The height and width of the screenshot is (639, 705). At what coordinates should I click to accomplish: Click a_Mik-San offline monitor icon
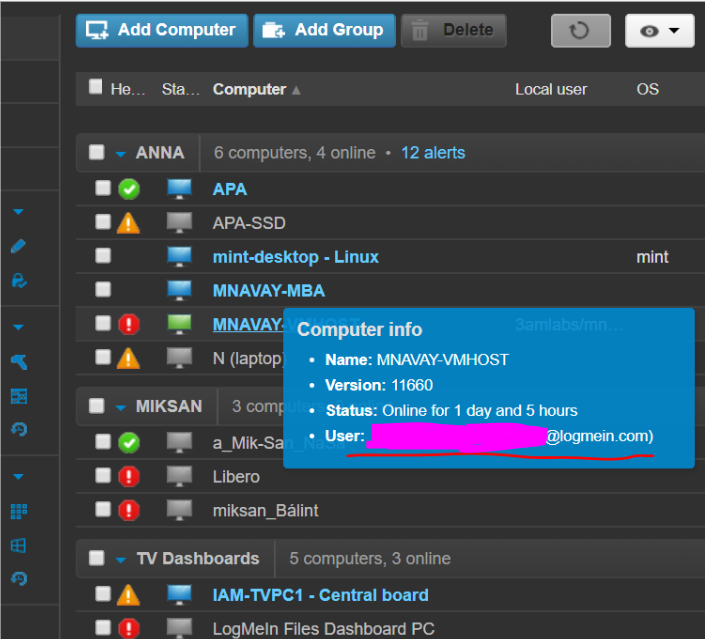[x=179, y=442]
